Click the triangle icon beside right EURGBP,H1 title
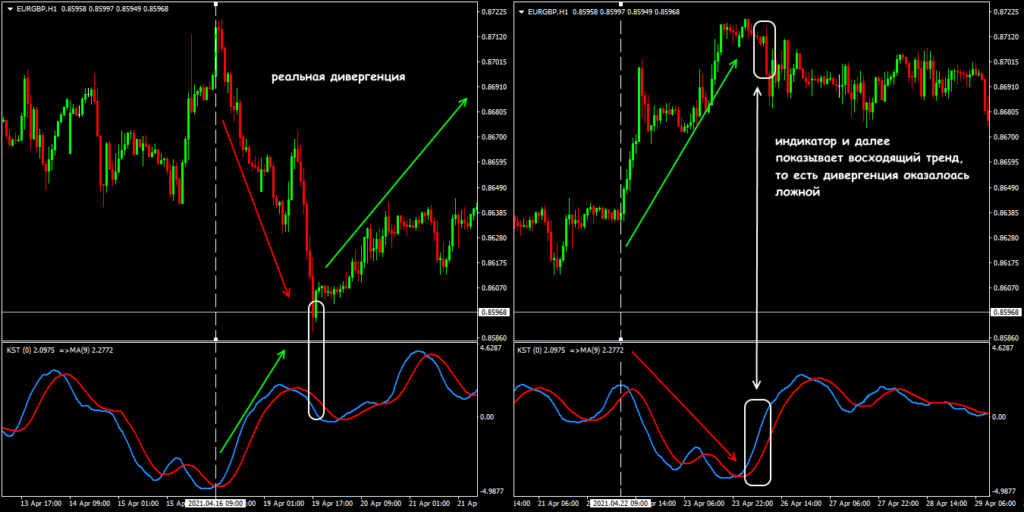The width and height of the screenshot is (1024, 512). click(x=519, y=12)
